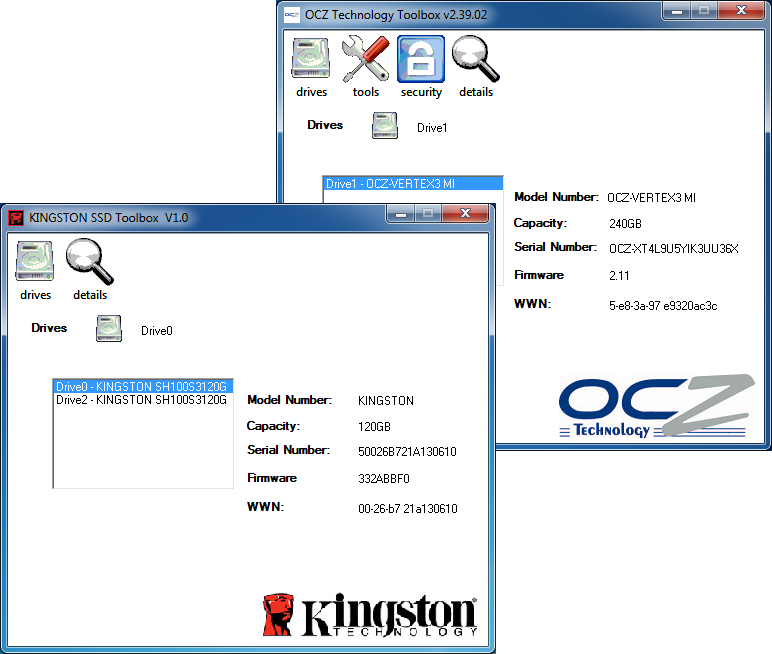
Task: Click Kingston Toolbox title bar icon
Action: coord(16,218)
